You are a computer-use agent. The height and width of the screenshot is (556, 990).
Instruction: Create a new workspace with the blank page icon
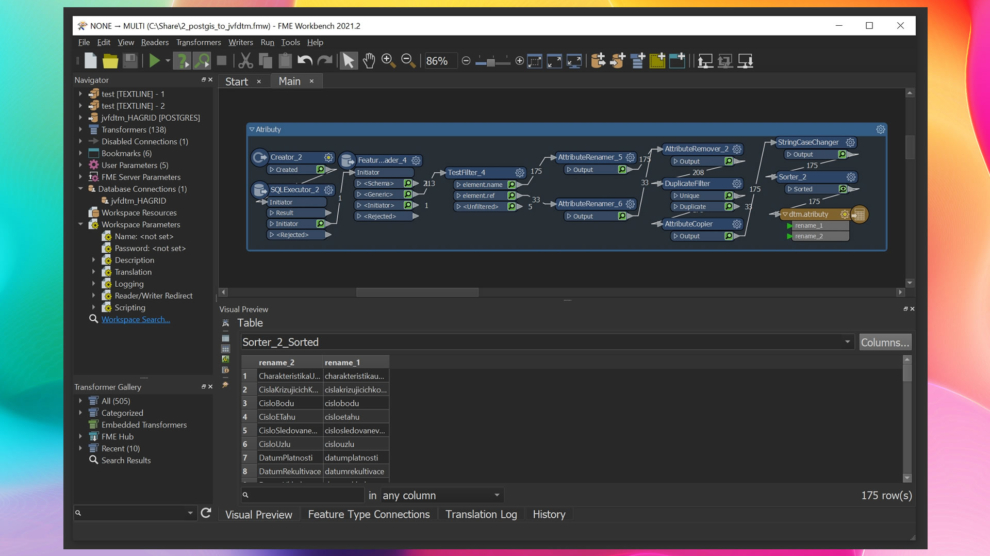pos(90,61)
